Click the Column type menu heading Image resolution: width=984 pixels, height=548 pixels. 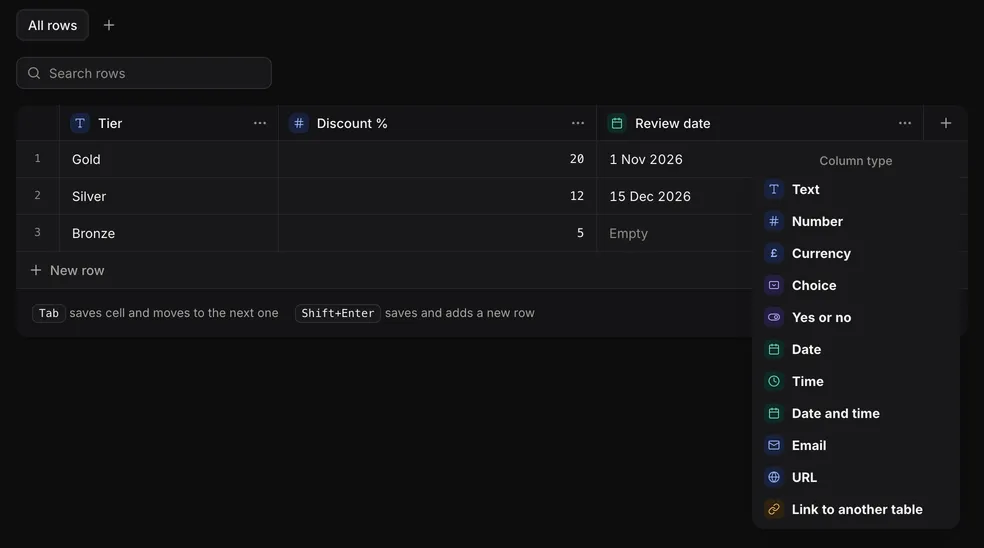(x=855, y=161)
